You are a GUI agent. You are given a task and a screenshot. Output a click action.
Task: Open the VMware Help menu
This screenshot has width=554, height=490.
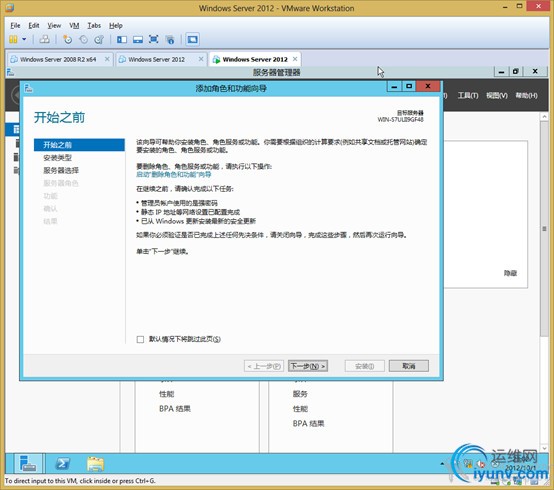(x=116, y=25)
